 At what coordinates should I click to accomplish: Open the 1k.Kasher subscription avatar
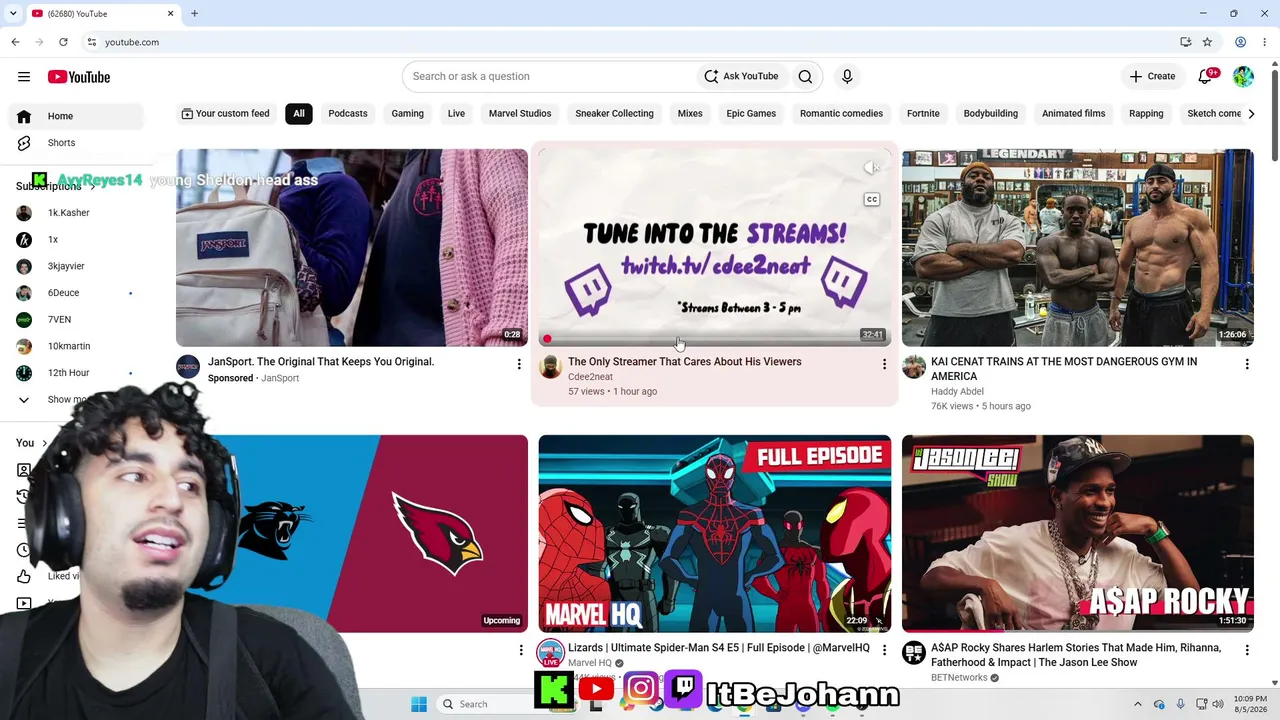24,213
